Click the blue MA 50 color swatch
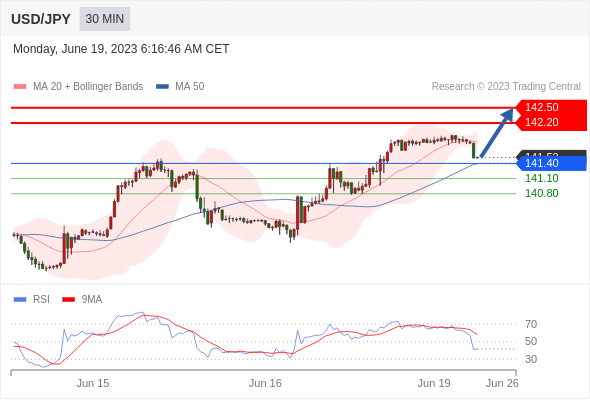The height and width of the screenshot is (400, 590). (x=163, y=87)
